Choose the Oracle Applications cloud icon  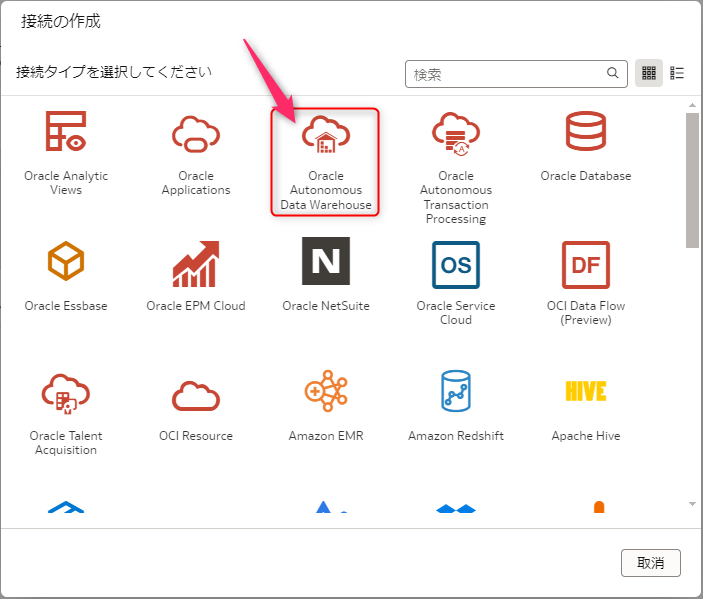(x=196, y=134)
